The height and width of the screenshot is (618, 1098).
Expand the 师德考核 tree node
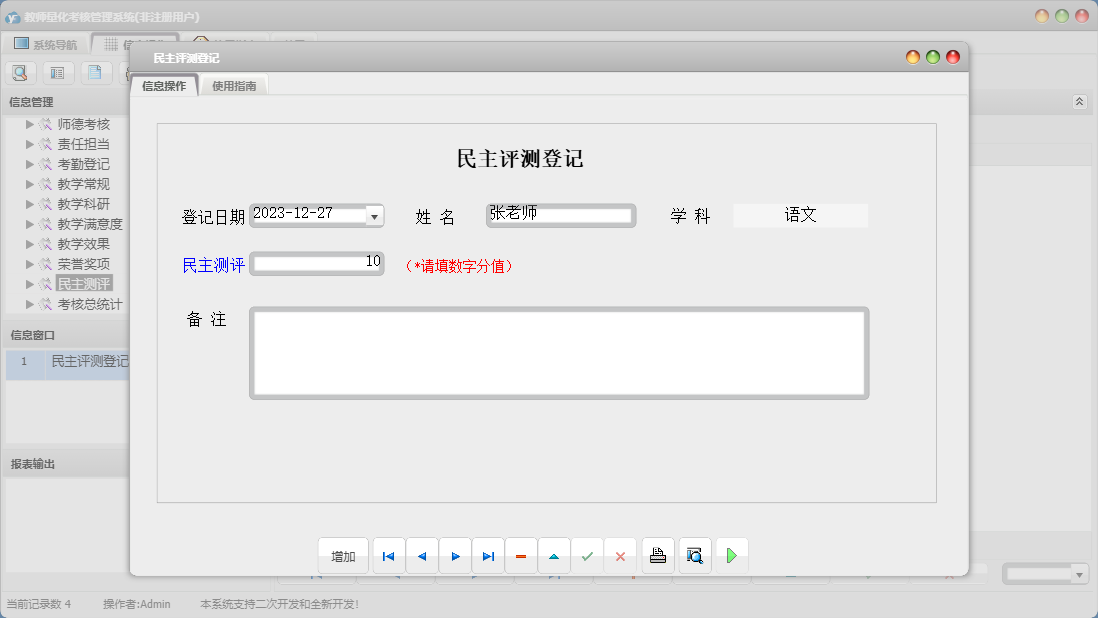pyautogui.click(x=31, y=124)
